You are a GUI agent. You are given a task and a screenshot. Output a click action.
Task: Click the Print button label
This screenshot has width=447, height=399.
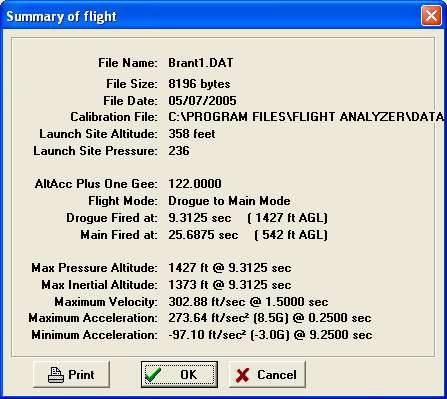(x=81, y=375)
